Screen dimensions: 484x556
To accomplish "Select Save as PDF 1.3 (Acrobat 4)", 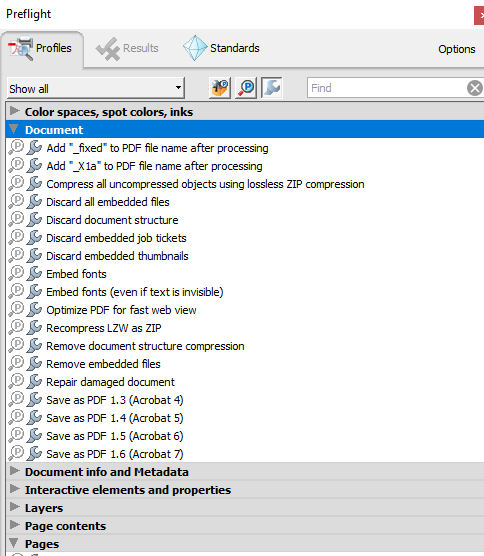I will tap(115, 400).
